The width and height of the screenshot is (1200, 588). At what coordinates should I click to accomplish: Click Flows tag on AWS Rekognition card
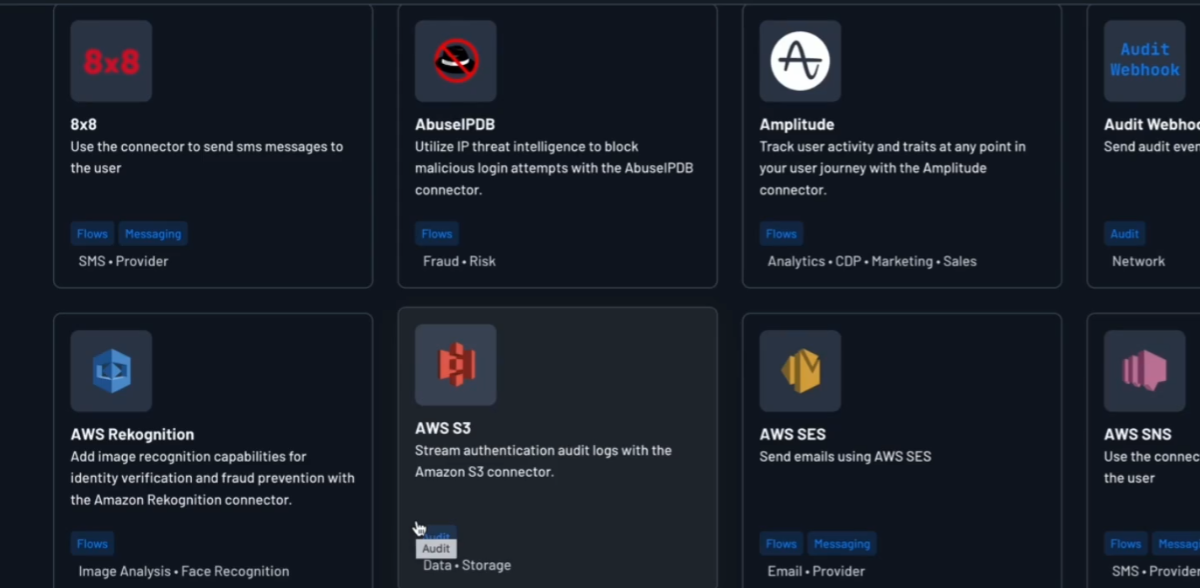pos(92,544)
